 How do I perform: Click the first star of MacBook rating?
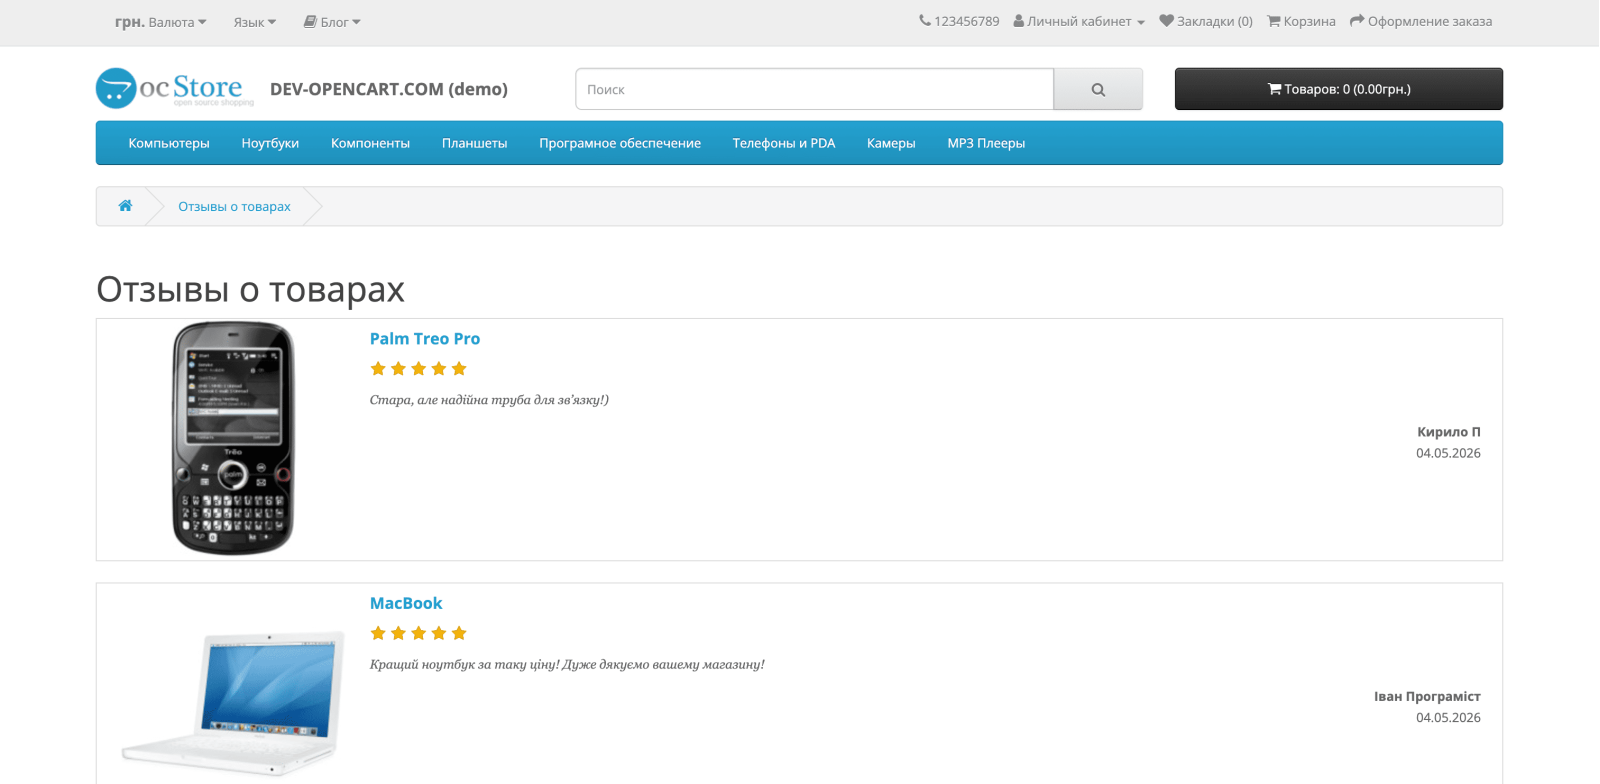378,633
